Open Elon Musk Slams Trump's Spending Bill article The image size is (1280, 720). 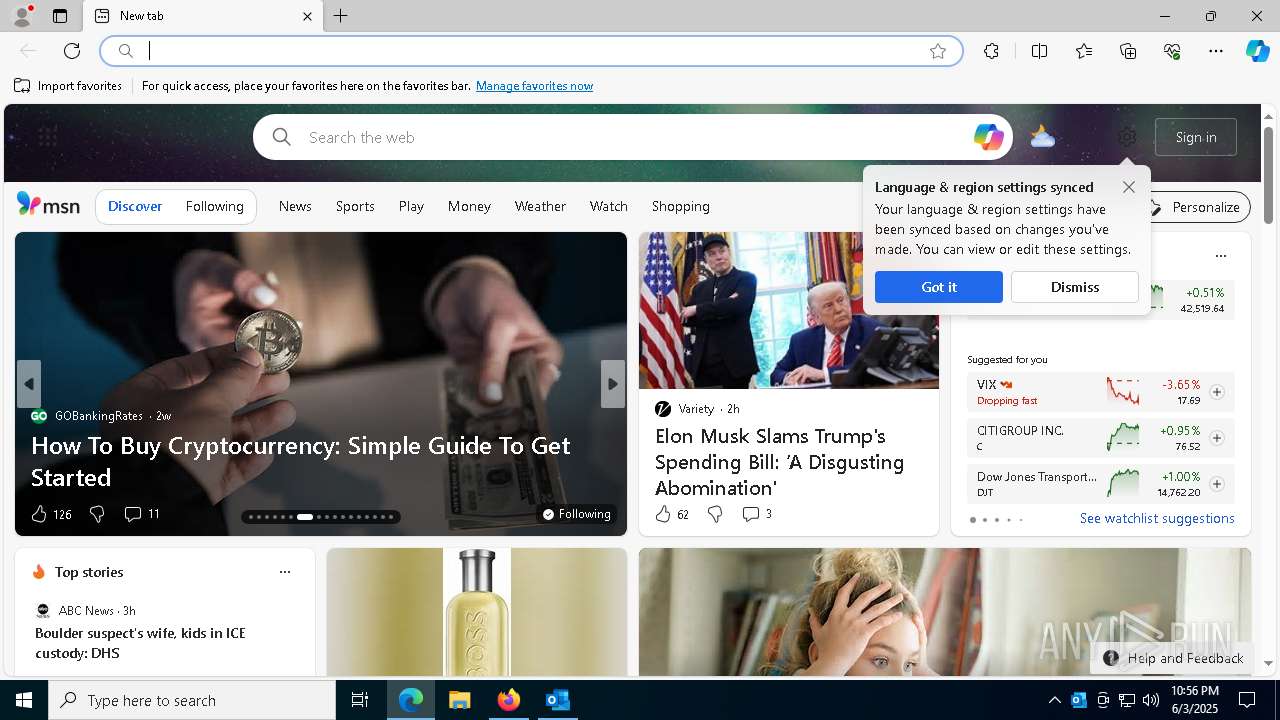coord(780,462)
